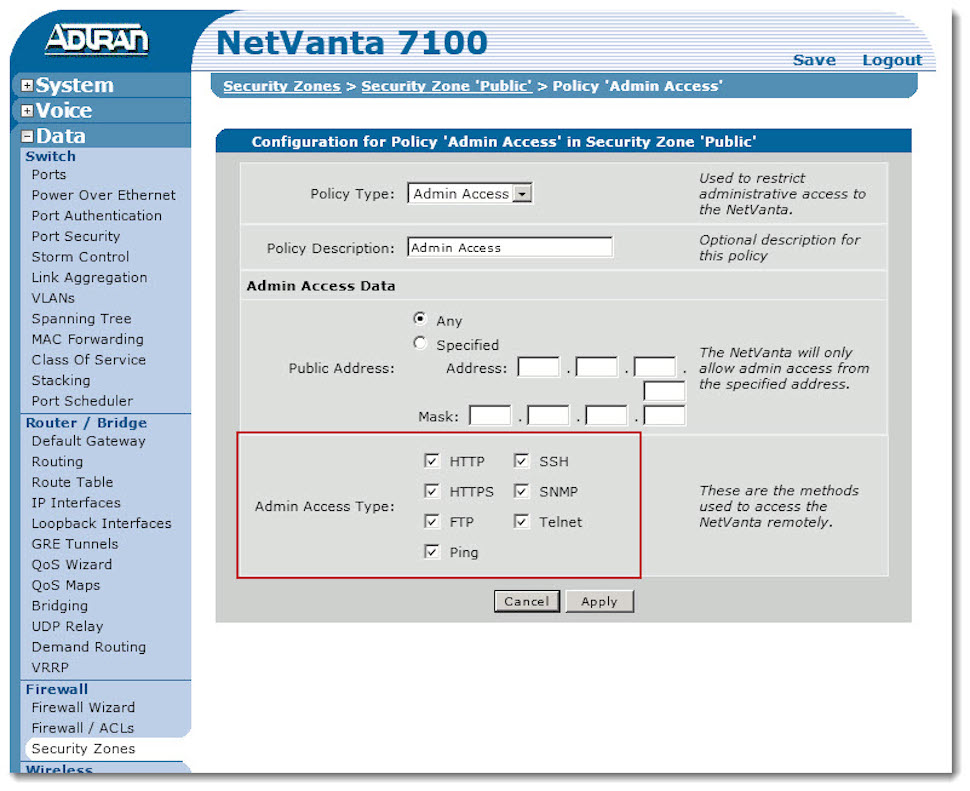The width and height of the screenshot is (970, 791).
Task: Open the VLANs page
Action: (x=53, y=298)
